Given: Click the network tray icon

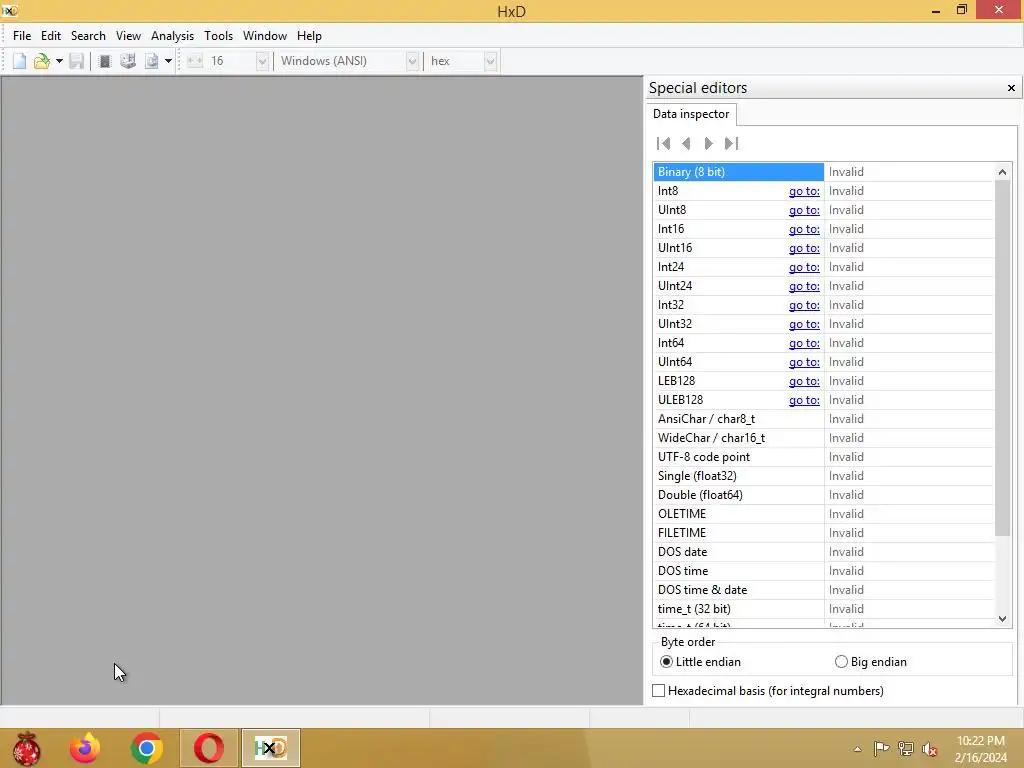Looking at the screenshot, I should 905,748.
